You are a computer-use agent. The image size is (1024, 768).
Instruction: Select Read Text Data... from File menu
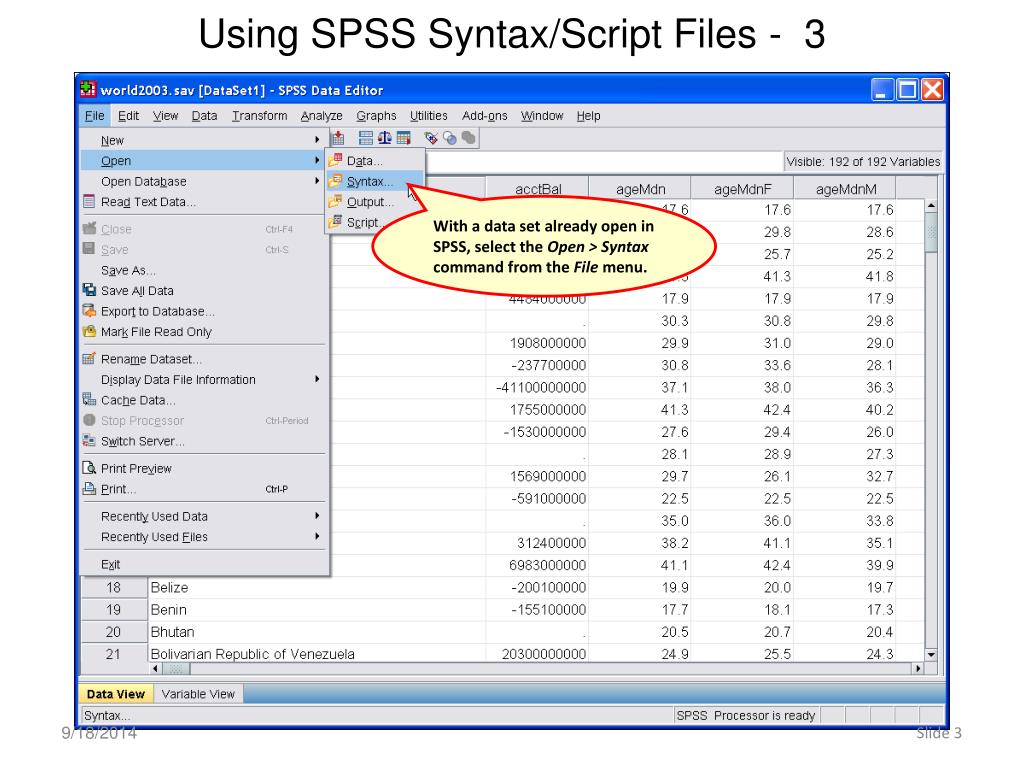pyautogui.click(x=204, y=202)
